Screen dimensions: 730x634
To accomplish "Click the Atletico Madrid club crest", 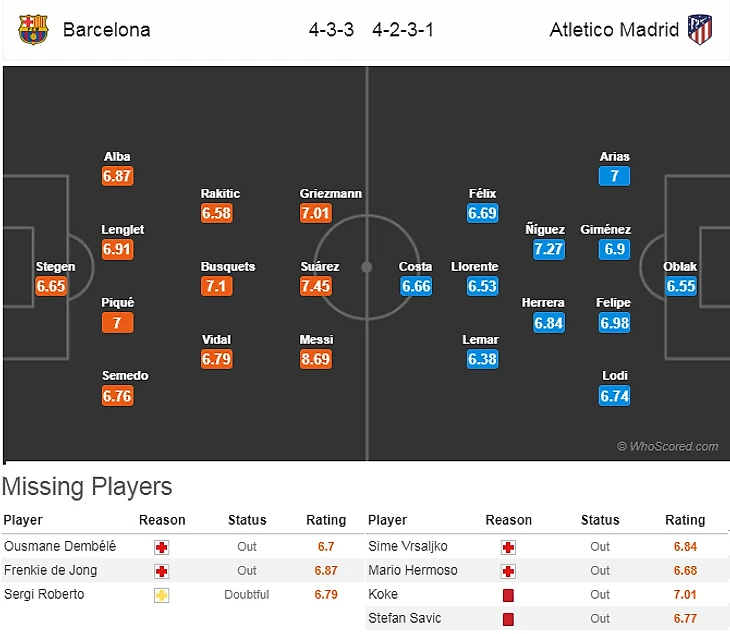I will coord(700,29).
